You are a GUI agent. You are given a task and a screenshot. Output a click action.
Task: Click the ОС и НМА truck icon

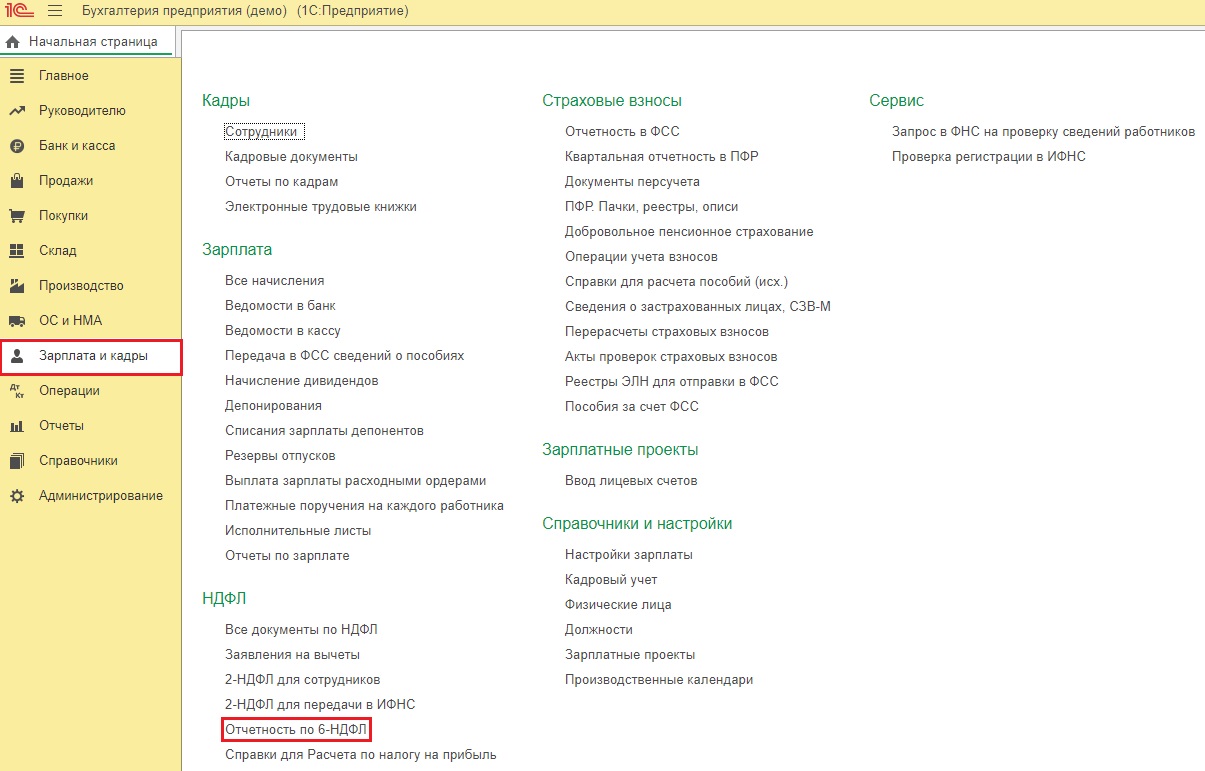pos(17,321)
